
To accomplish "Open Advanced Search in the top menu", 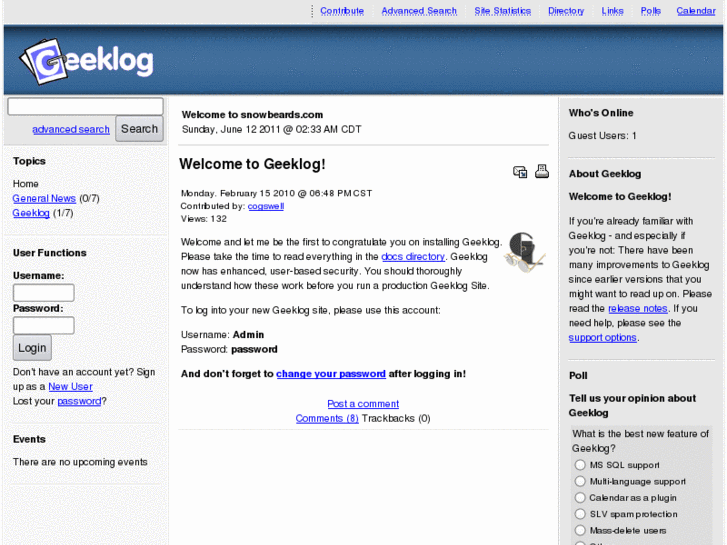I will tap(419, 11).
